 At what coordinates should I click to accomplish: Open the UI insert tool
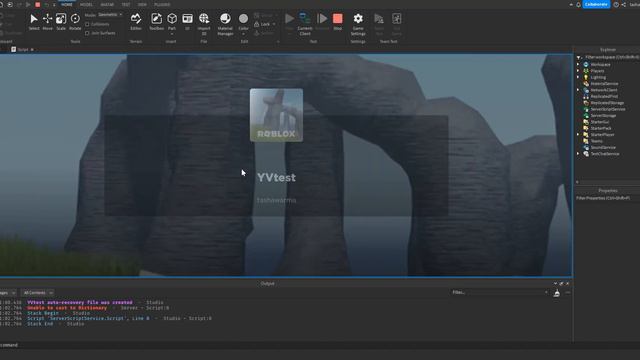tap(187, 22)
